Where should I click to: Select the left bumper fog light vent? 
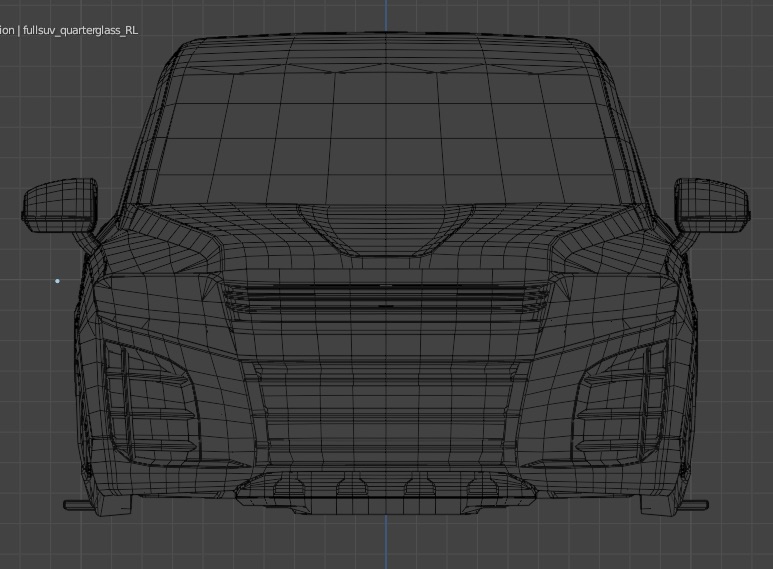(x=150, y=403)
